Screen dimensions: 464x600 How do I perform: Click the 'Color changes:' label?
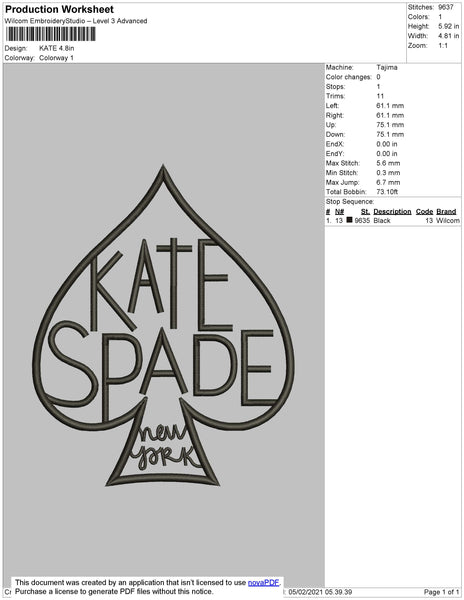tap(348, 77)
